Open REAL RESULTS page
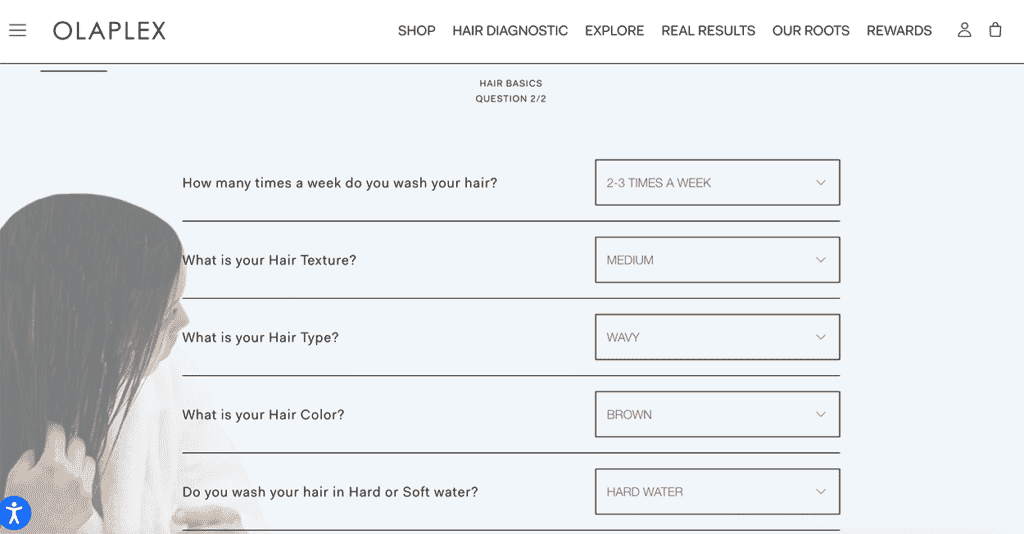Image resolution: width=1024 pixels, height=534 pixels. [708, 31]
